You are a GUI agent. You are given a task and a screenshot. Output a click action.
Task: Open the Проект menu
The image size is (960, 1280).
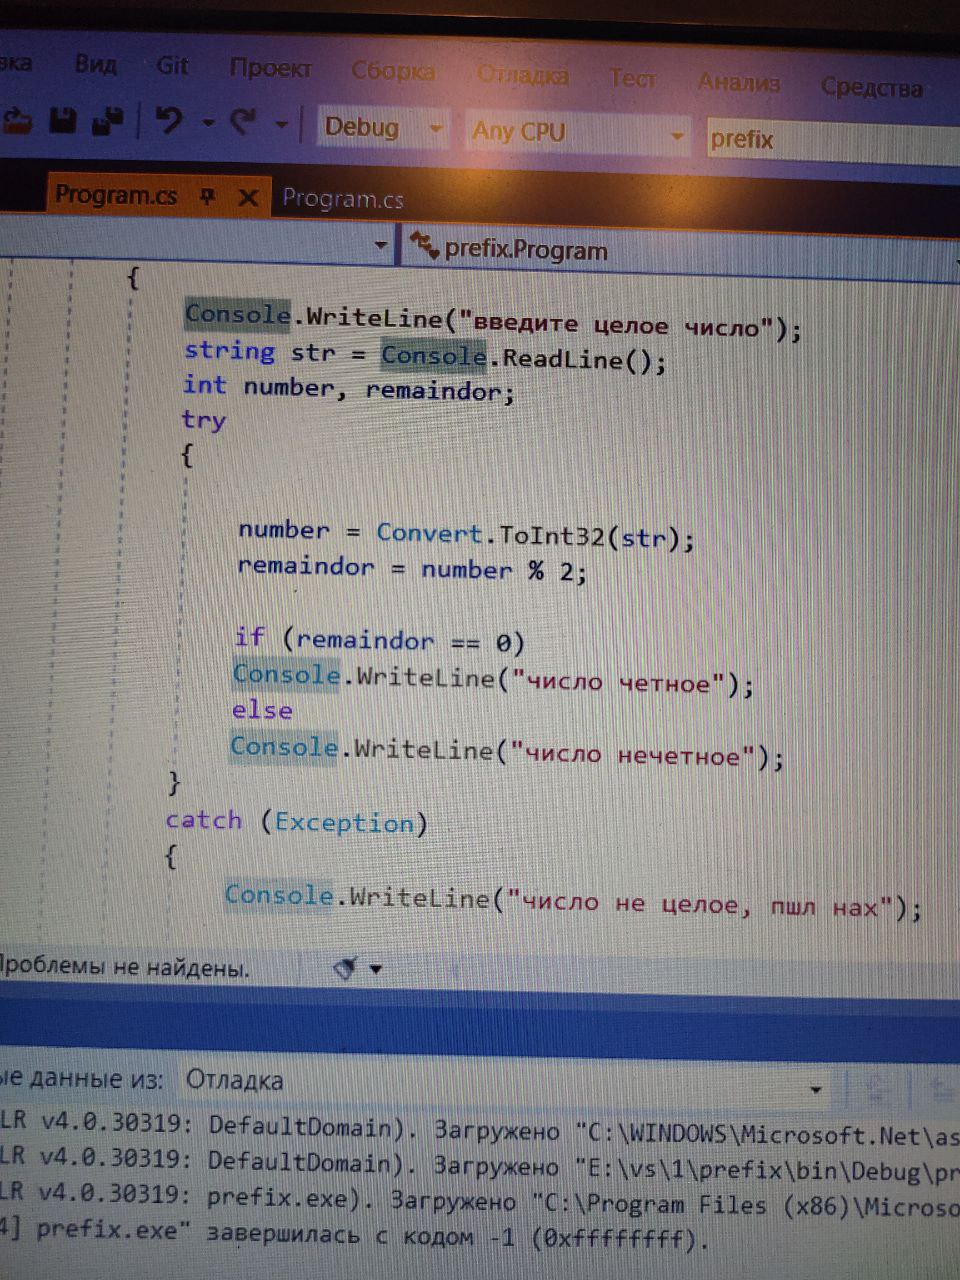tap(270, 68)
